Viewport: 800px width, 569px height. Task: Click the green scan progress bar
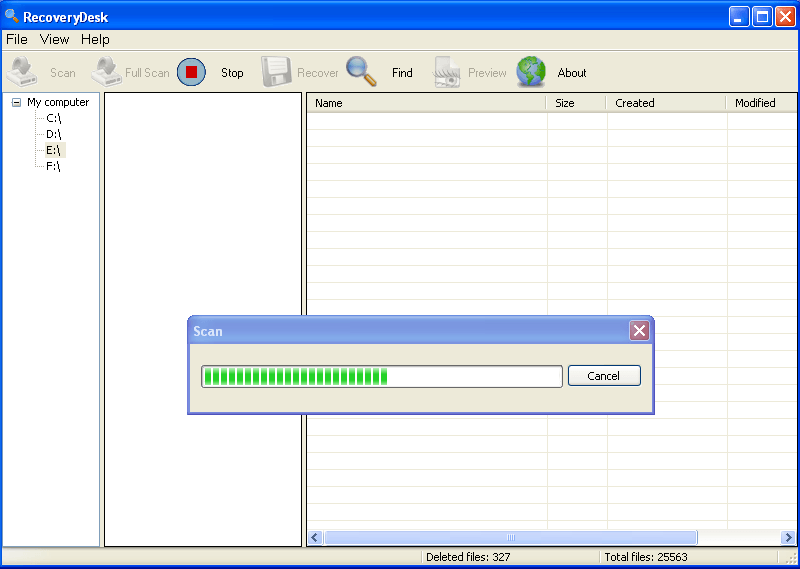[x=382, y=377]
